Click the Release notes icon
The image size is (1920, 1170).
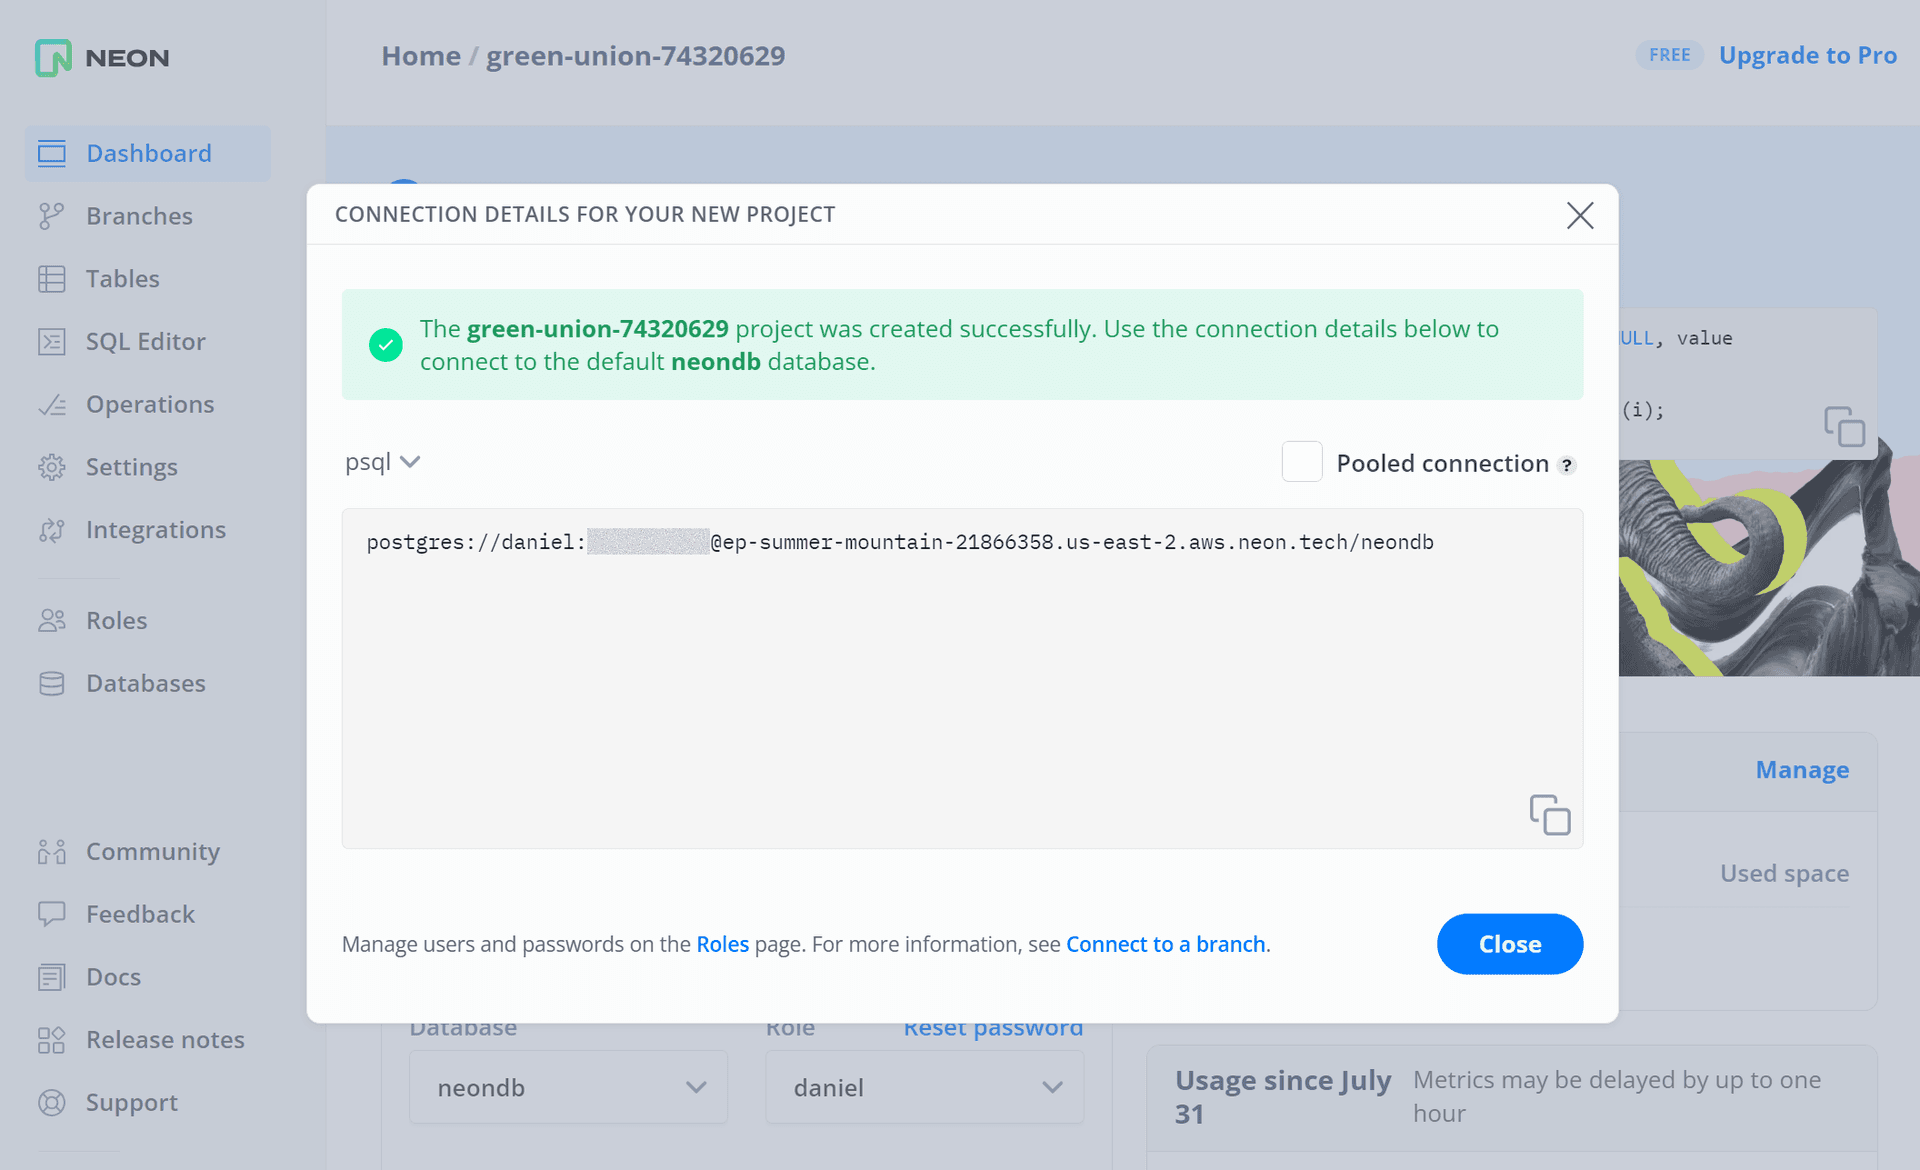(52, 1040)
